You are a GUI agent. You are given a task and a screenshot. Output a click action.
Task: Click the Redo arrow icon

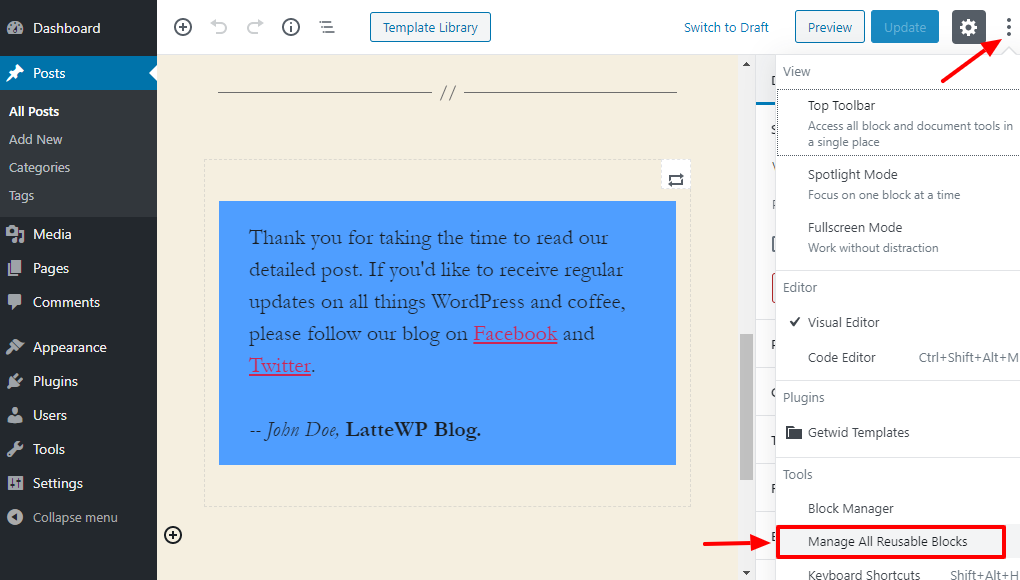[x=255, y=27]
